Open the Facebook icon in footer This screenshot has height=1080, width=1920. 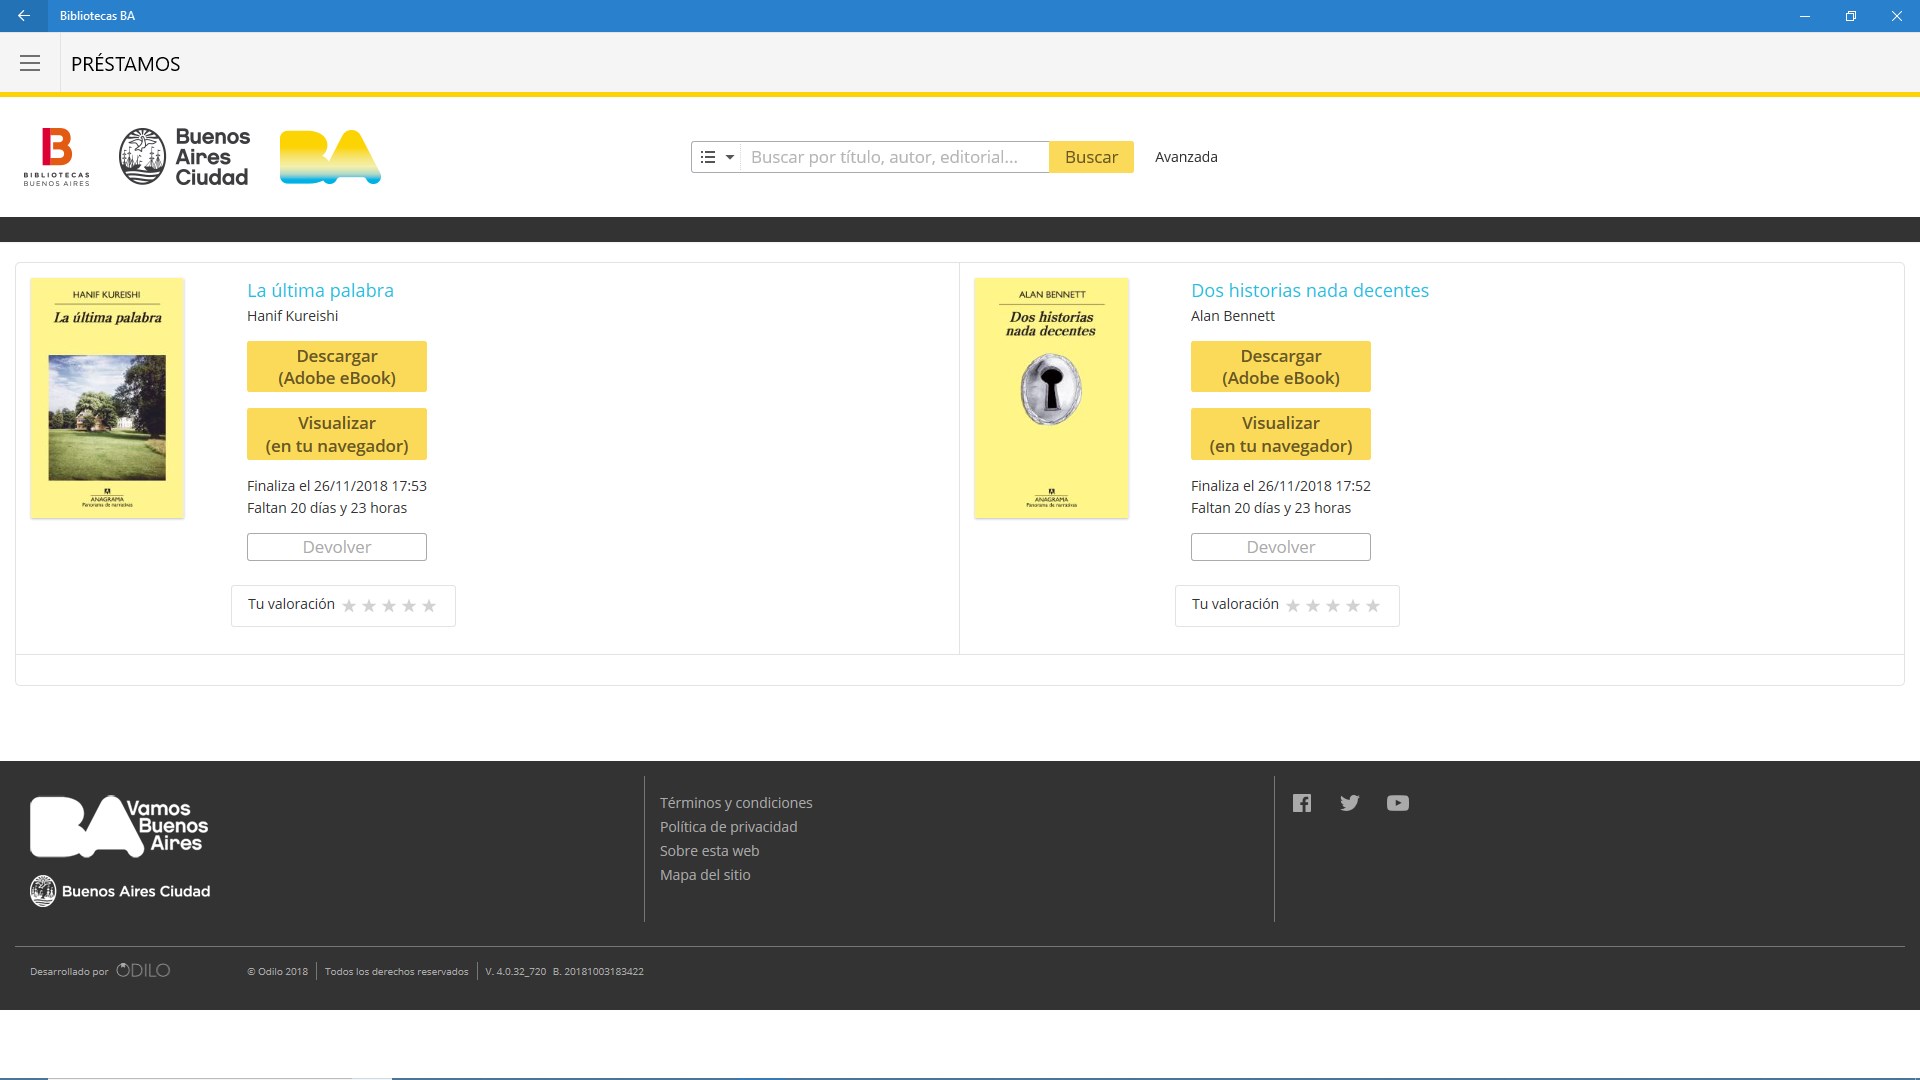pos(1301,803)
